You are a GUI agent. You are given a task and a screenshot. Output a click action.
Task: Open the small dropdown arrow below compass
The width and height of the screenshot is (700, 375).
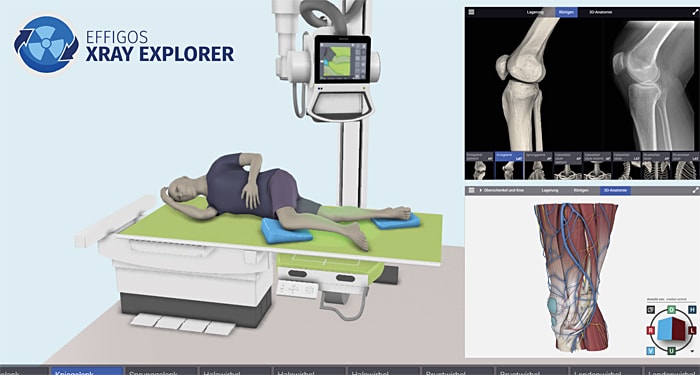coord(692,351)
